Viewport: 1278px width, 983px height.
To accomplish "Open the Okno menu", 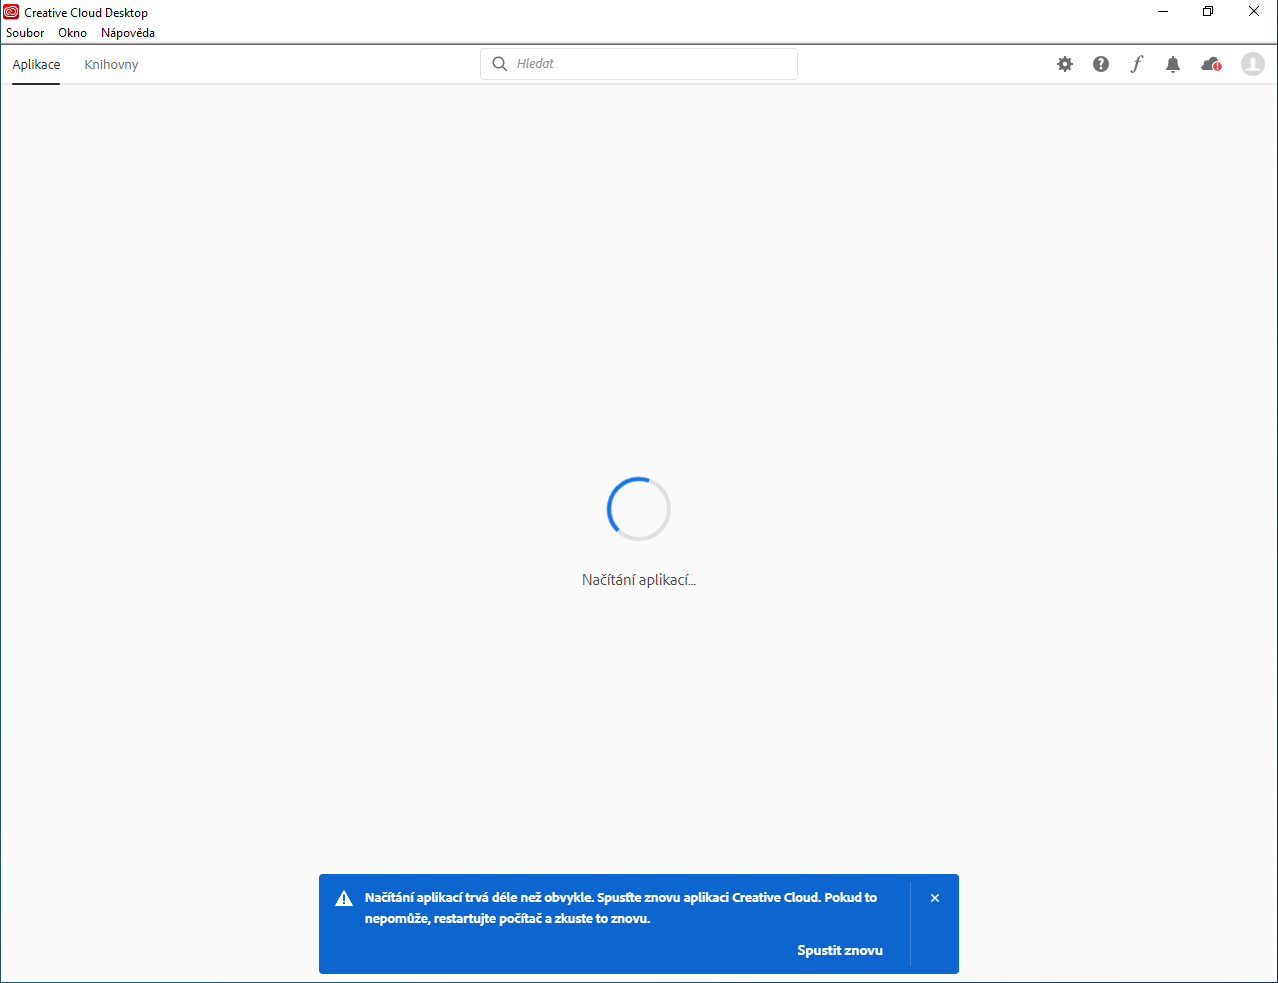I will click(x=72, y=33).
